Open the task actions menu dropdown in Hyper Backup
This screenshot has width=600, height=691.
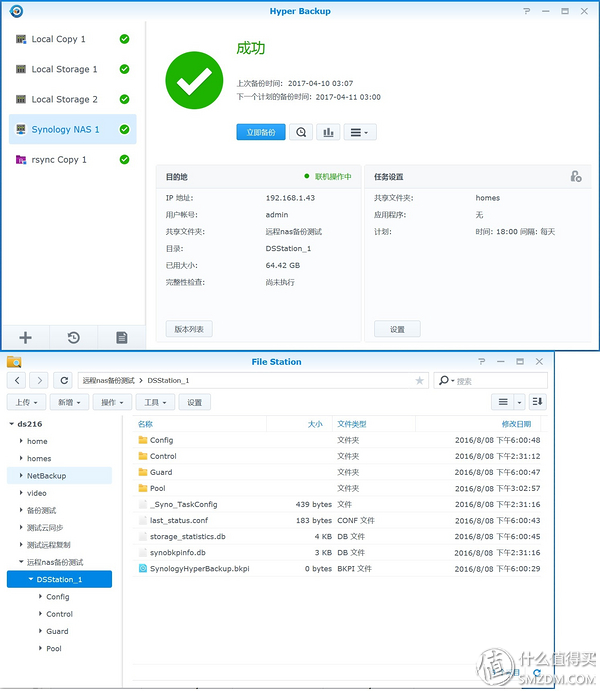pyautogui.click(x=360, y=132)
